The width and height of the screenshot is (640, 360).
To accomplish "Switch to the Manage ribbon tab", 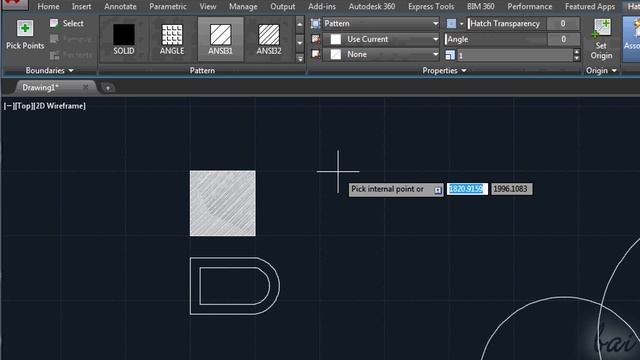I will [243, 7].
